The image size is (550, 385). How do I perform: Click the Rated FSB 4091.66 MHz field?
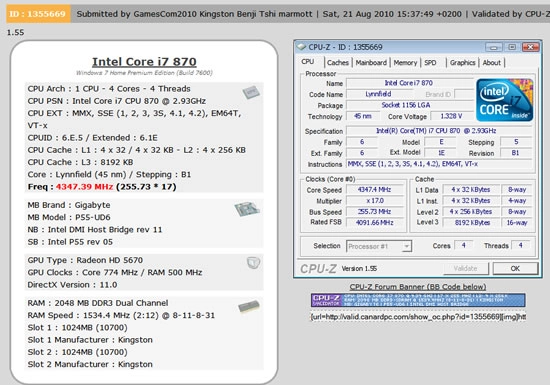coord(375,223)
